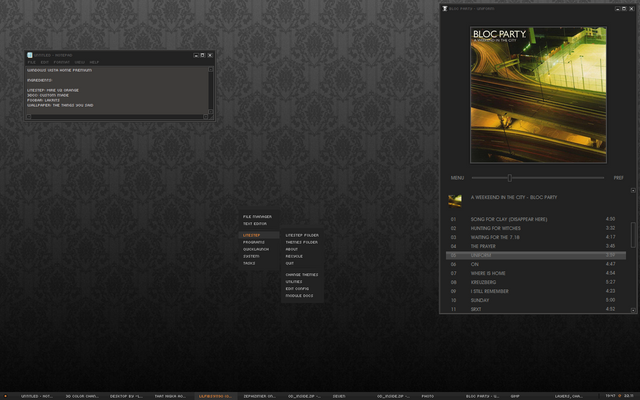Select track 08 Kreuzberg
Screen dimensions: 640x400
coord(536,282)
